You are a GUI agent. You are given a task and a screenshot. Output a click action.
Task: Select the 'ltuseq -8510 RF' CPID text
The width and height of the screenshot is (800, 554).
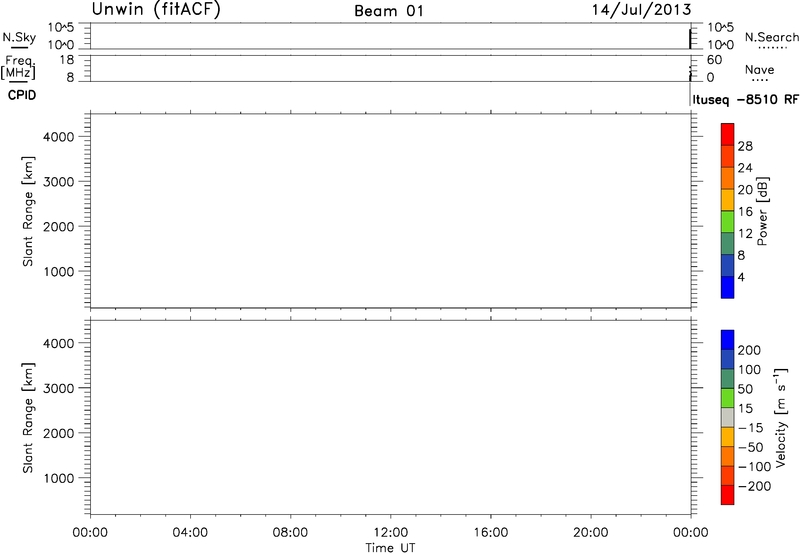[x=745, y=99]
